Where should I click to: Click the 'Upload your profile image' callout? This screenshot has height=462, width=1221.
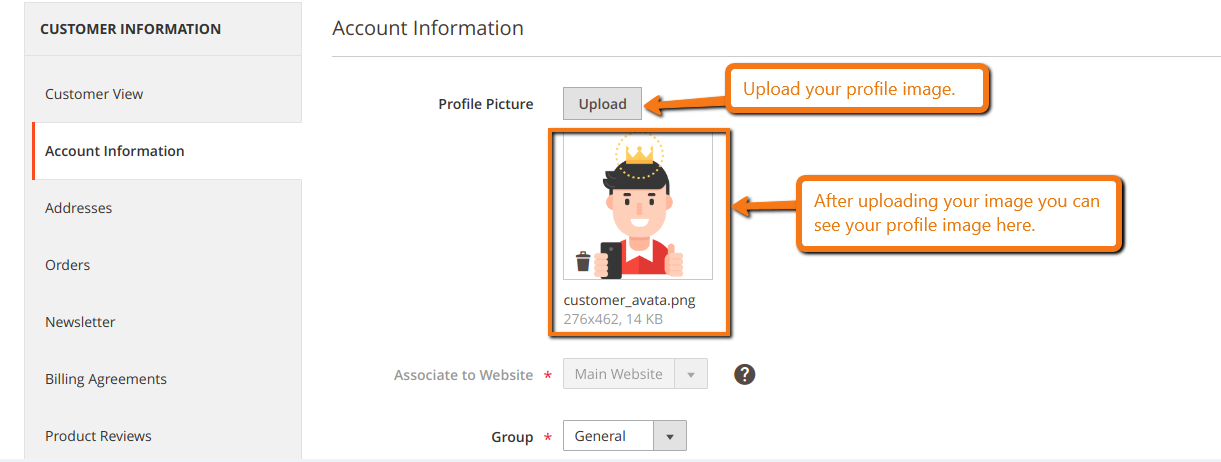point(856,90)
